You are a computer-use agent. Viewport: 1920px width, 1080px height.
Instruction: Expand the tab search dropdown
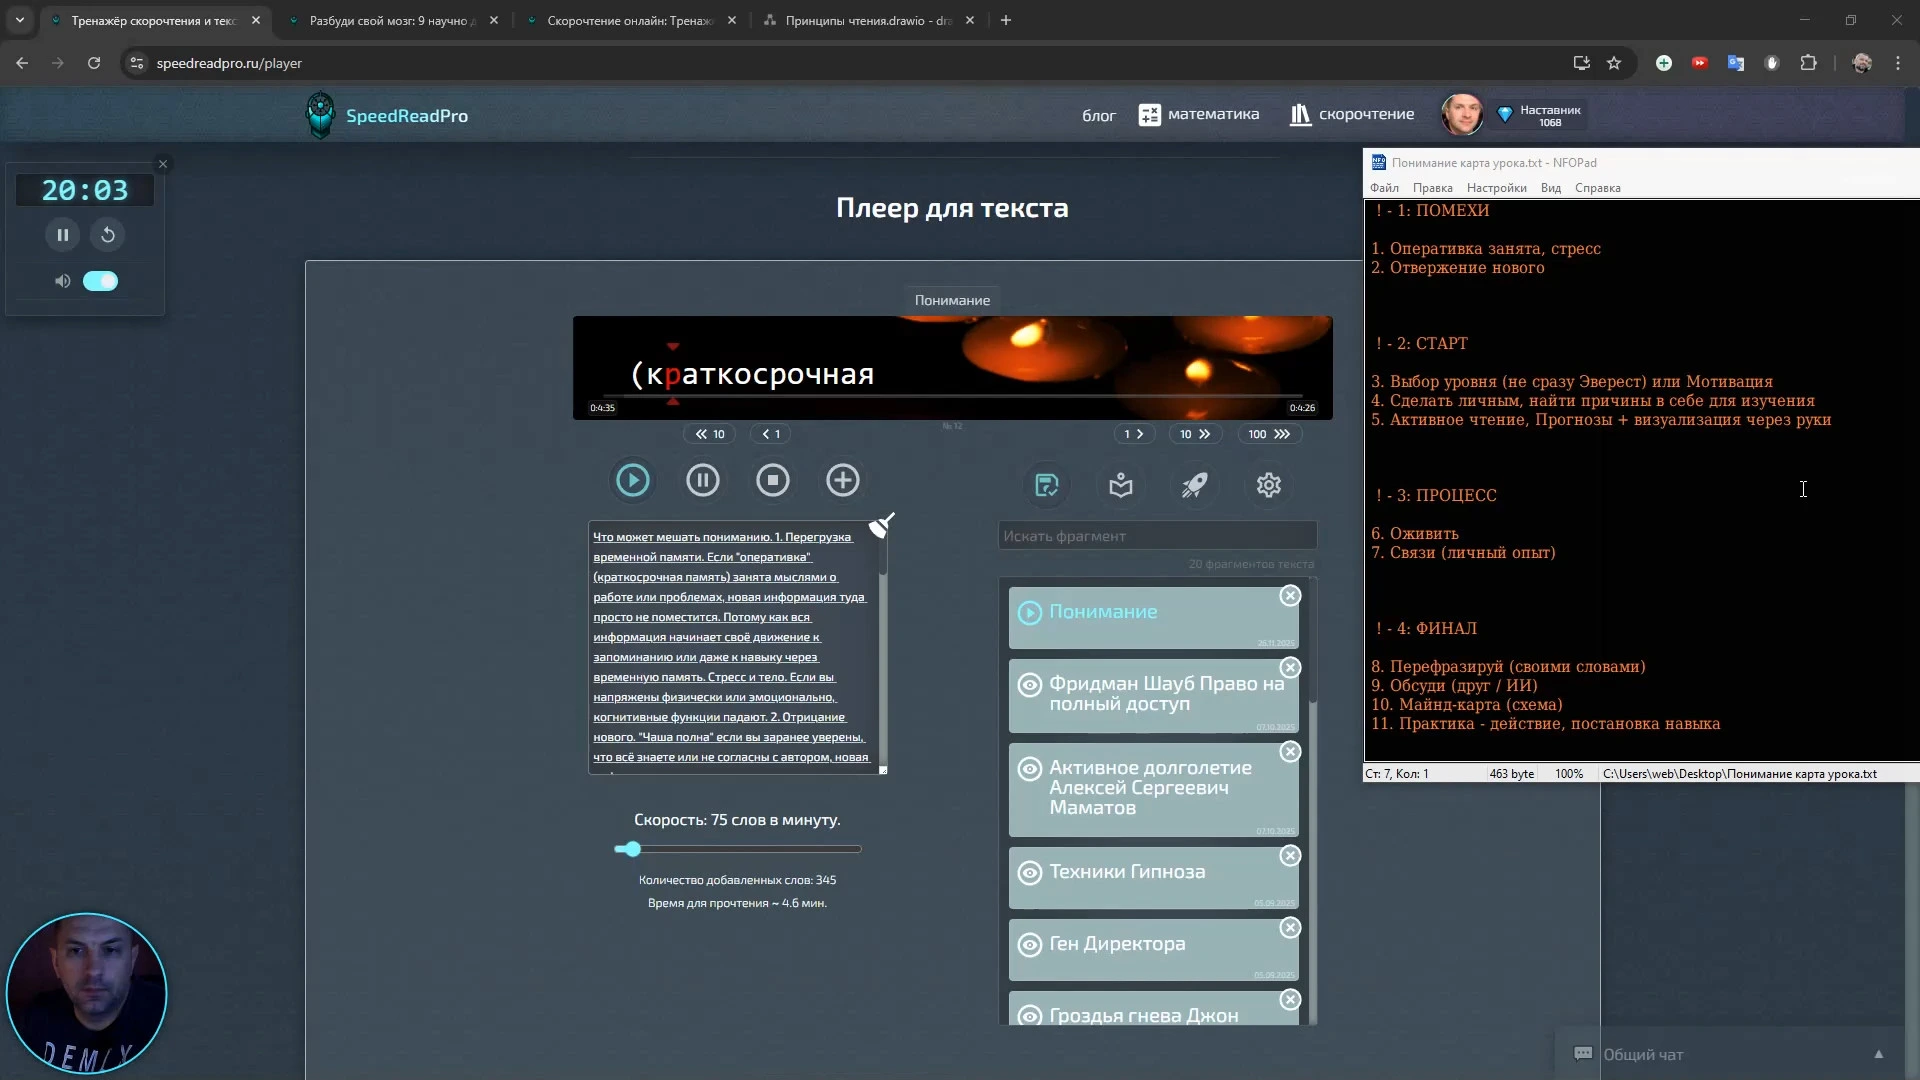pos(19,20)
